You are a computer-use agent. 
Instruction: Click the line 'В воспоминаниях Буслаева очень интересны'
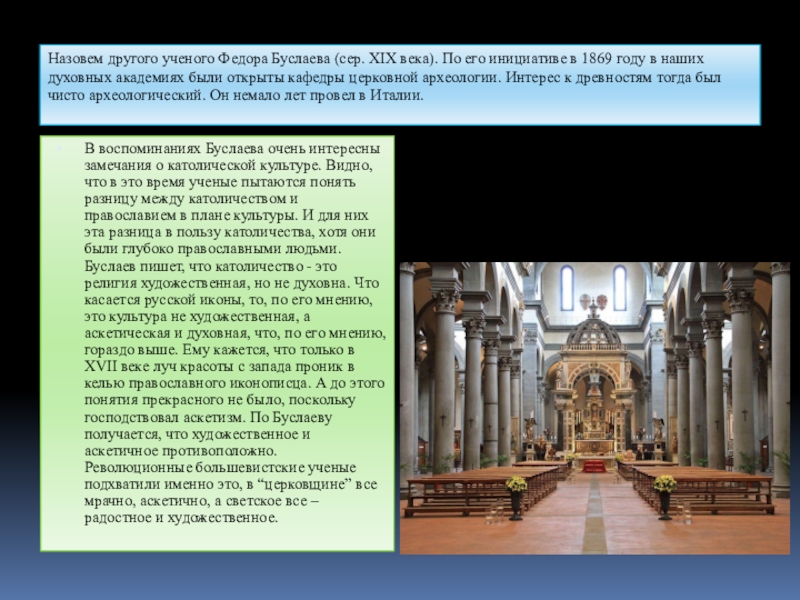(x=232, y=148)
